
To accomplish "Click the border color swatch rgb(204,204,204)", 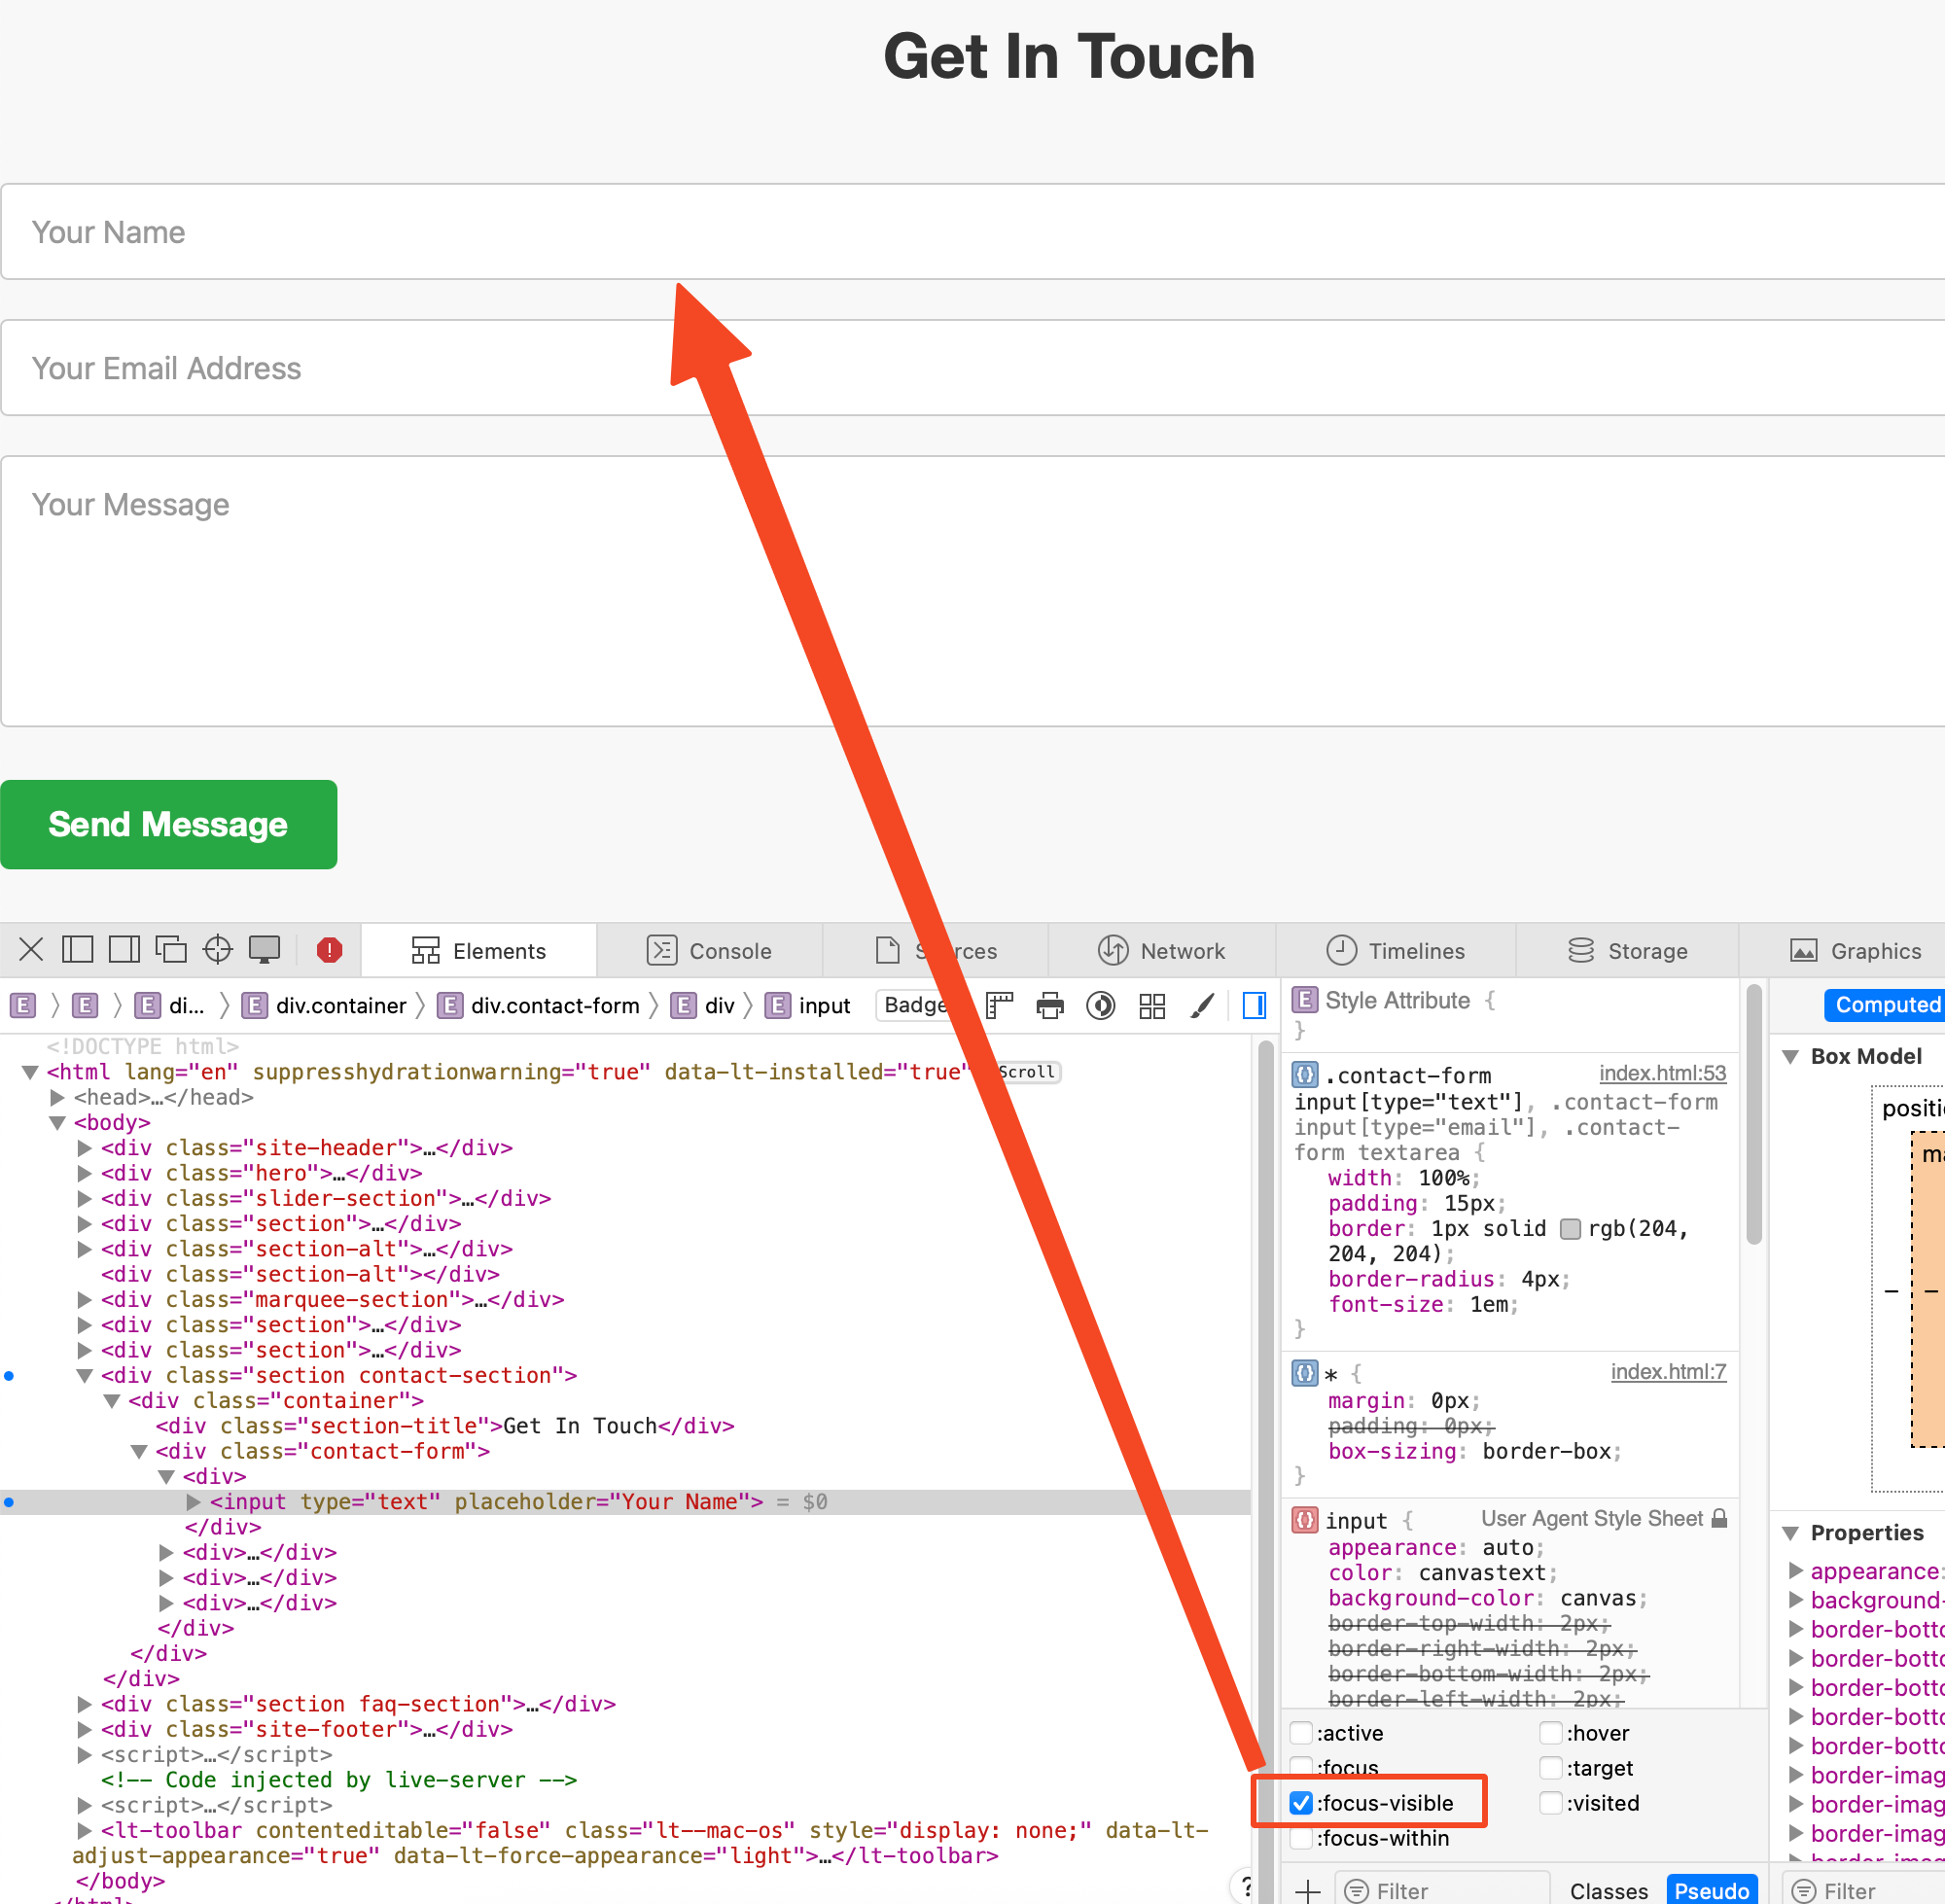I will [x=1570, y=1229].
